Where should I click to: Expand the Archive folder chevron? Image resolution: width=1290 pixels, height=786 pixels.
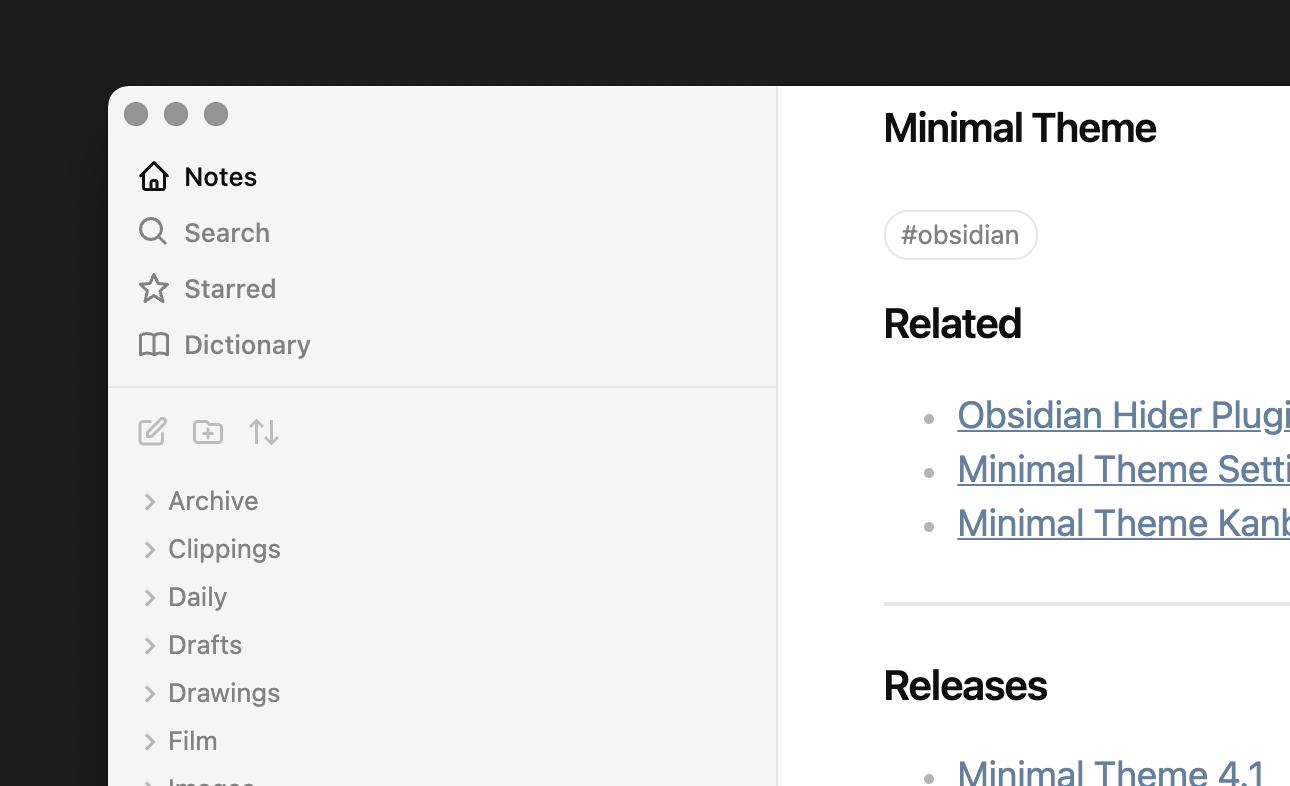coord(149,501)
